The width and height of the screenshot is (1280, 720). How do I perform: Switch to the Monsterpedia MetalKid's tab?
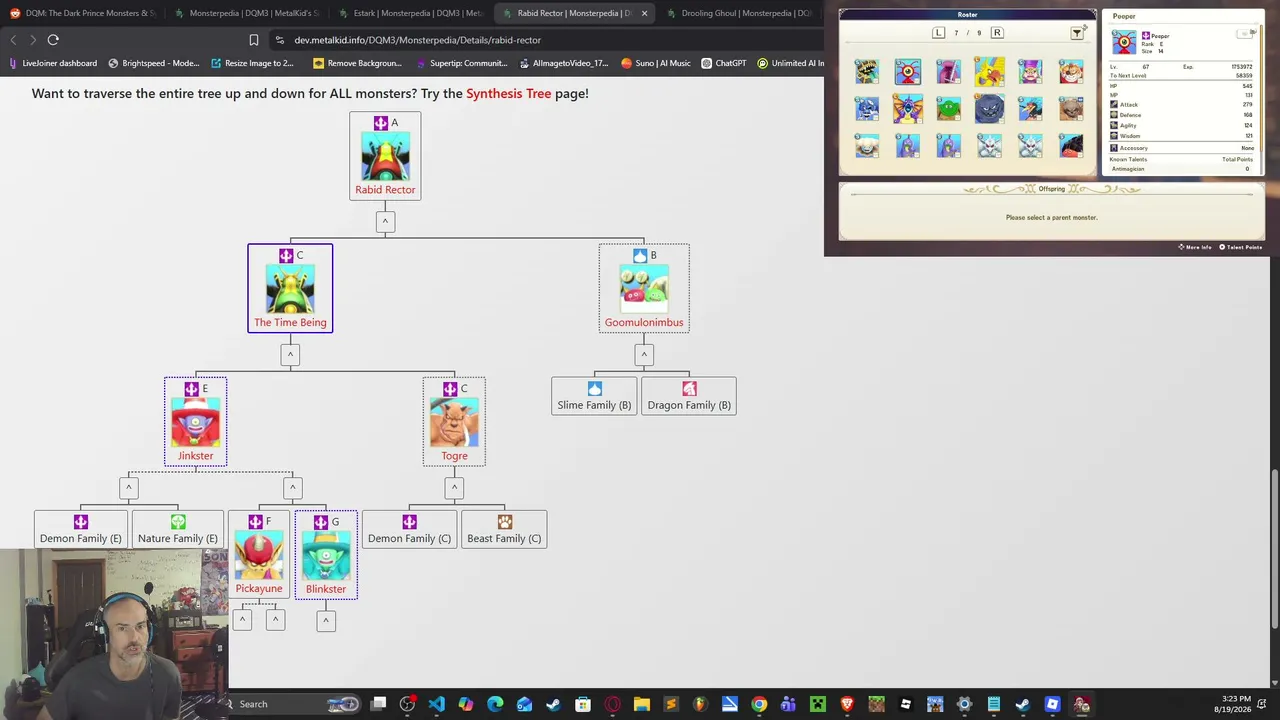pos(245,13)
